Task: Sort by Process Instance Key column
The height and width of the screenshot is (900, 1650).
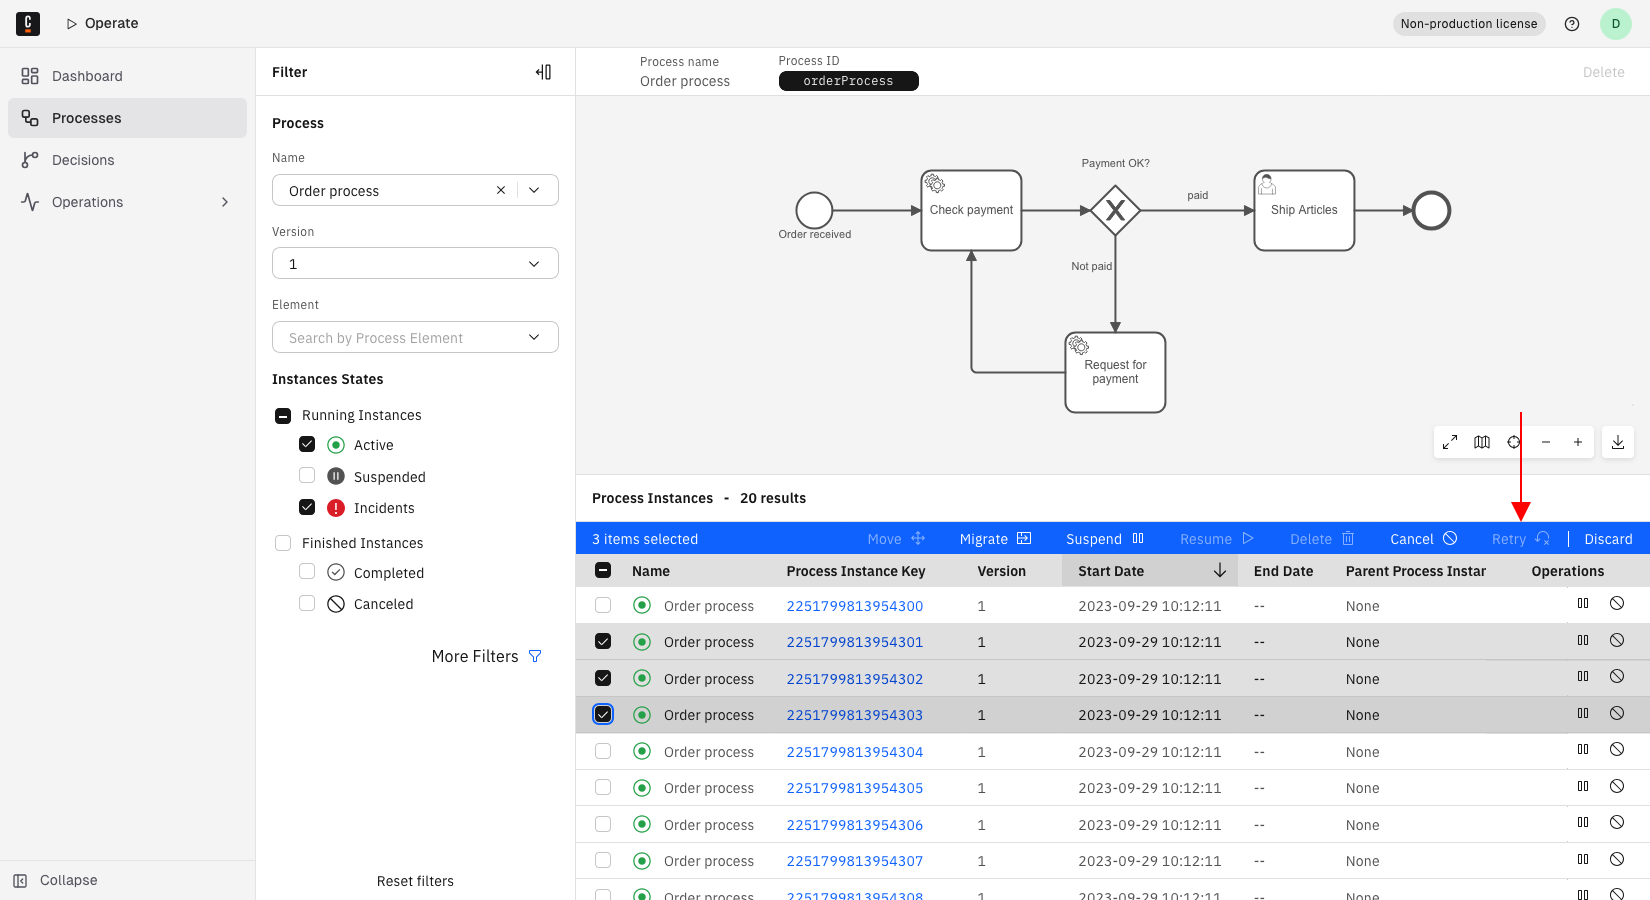Action: 856,571
